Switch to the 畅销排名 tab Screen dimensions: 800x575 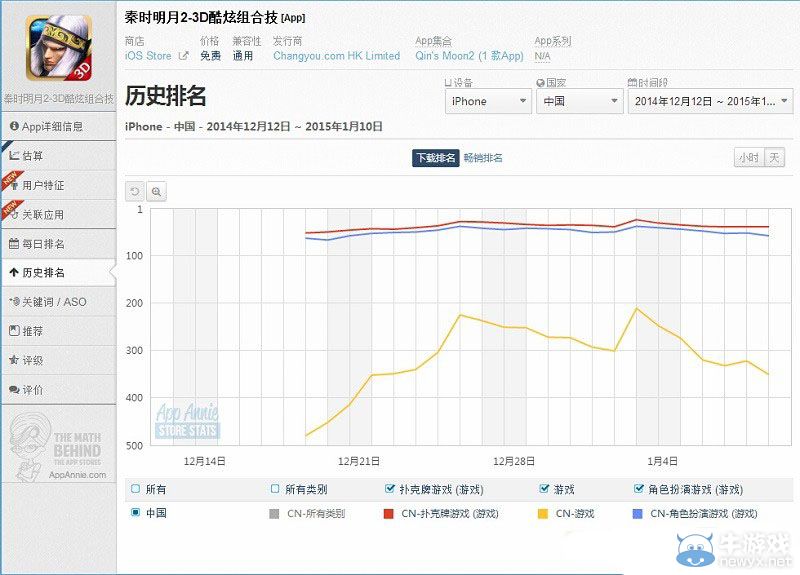483,158
